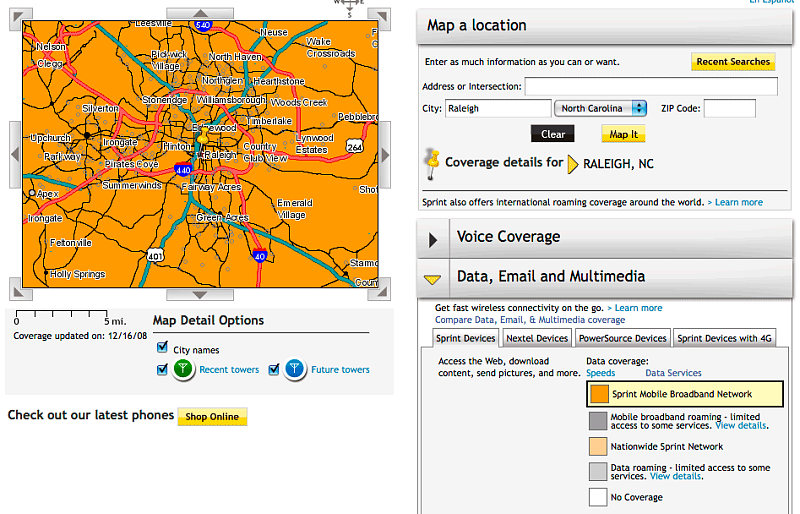The height and width of the screenshot is (514, 800).
Task: Open the Speeds data coverage view
Action: (601, 373)
